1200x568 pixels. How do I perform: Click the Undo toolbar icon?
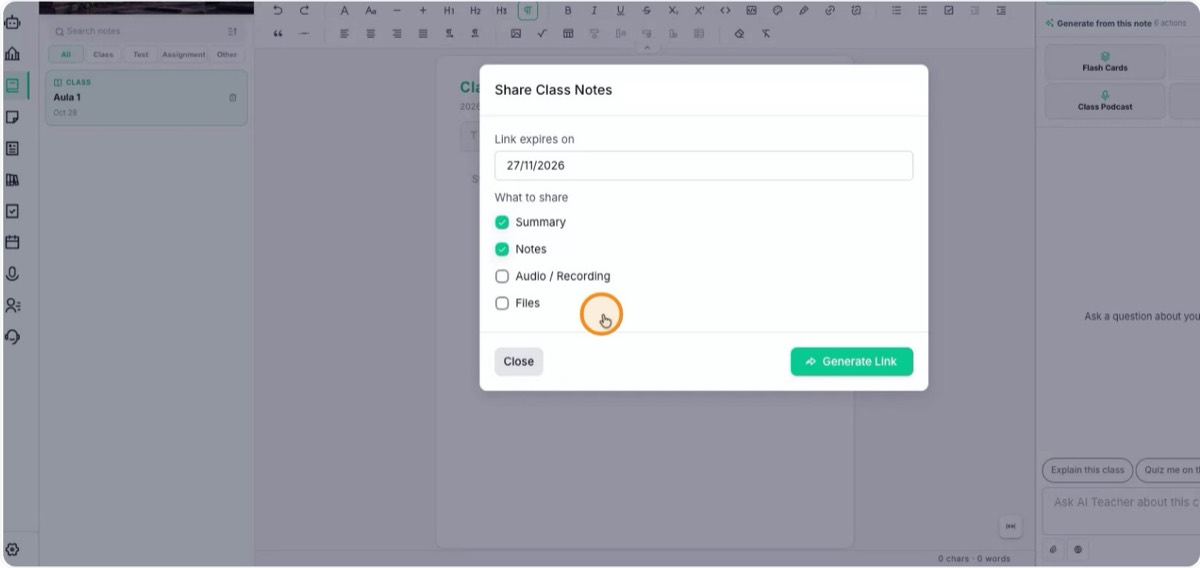(278, 10)
